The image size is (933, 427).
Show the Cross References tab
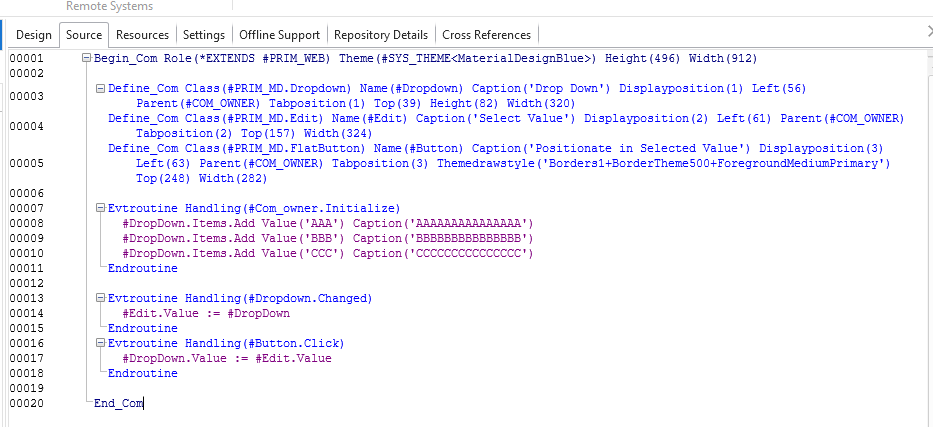pos(487,35)
